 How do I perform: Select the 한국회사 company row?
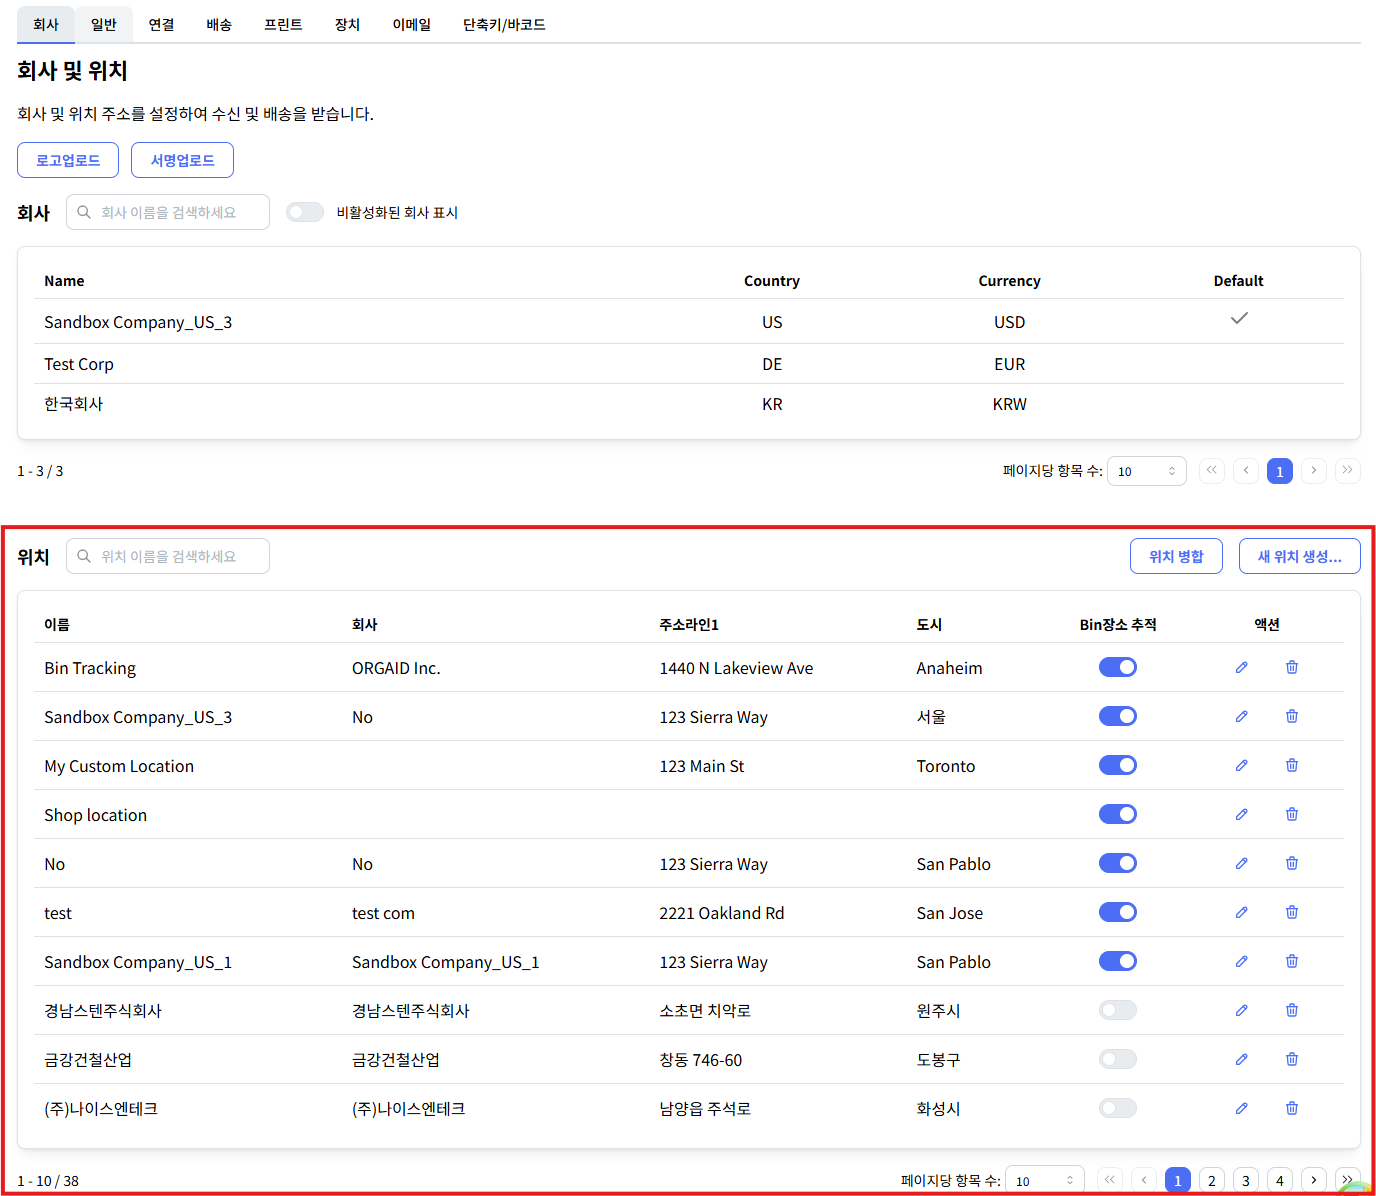pyautogui.click(x=689, y=404)
